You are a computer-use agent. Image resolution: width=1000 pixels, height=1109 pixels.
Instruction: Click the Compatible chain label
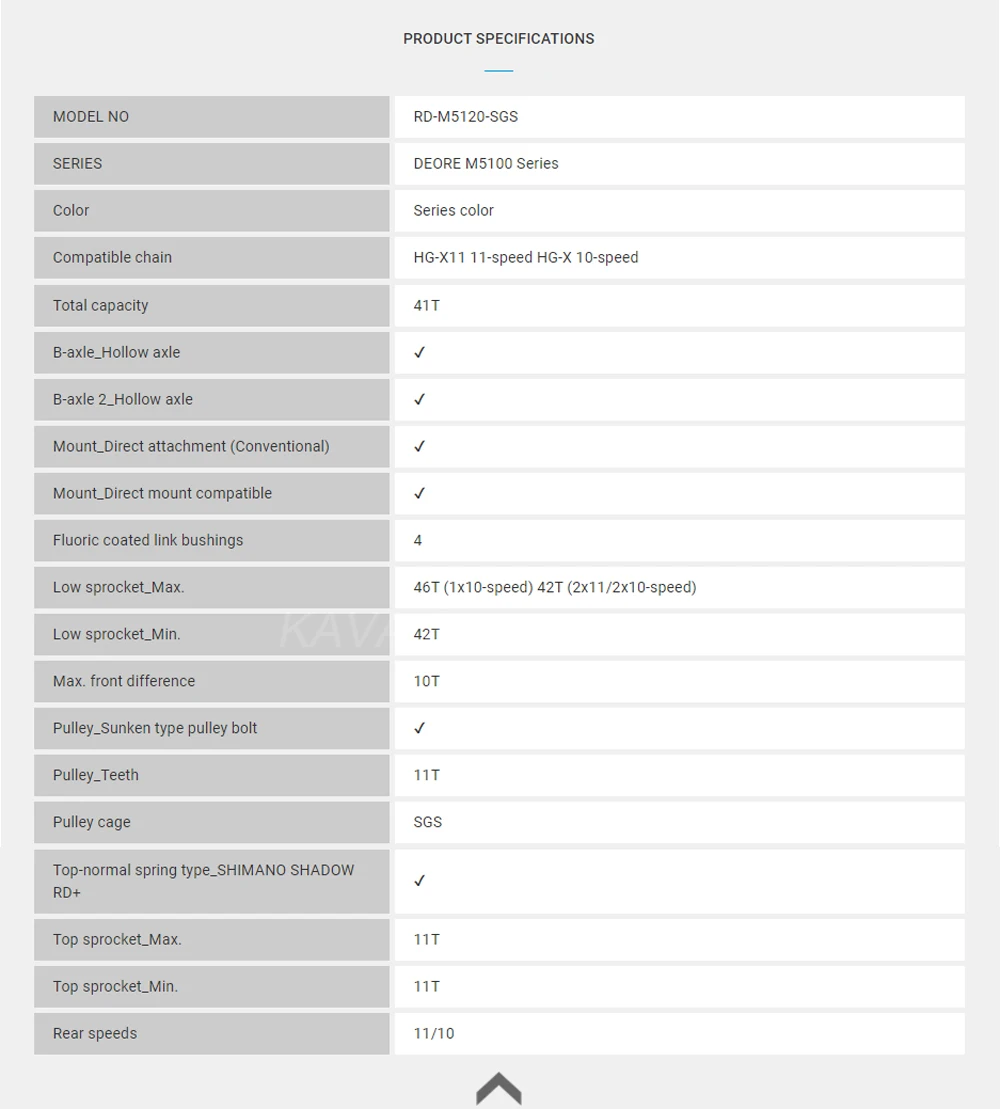coord(112,258)
